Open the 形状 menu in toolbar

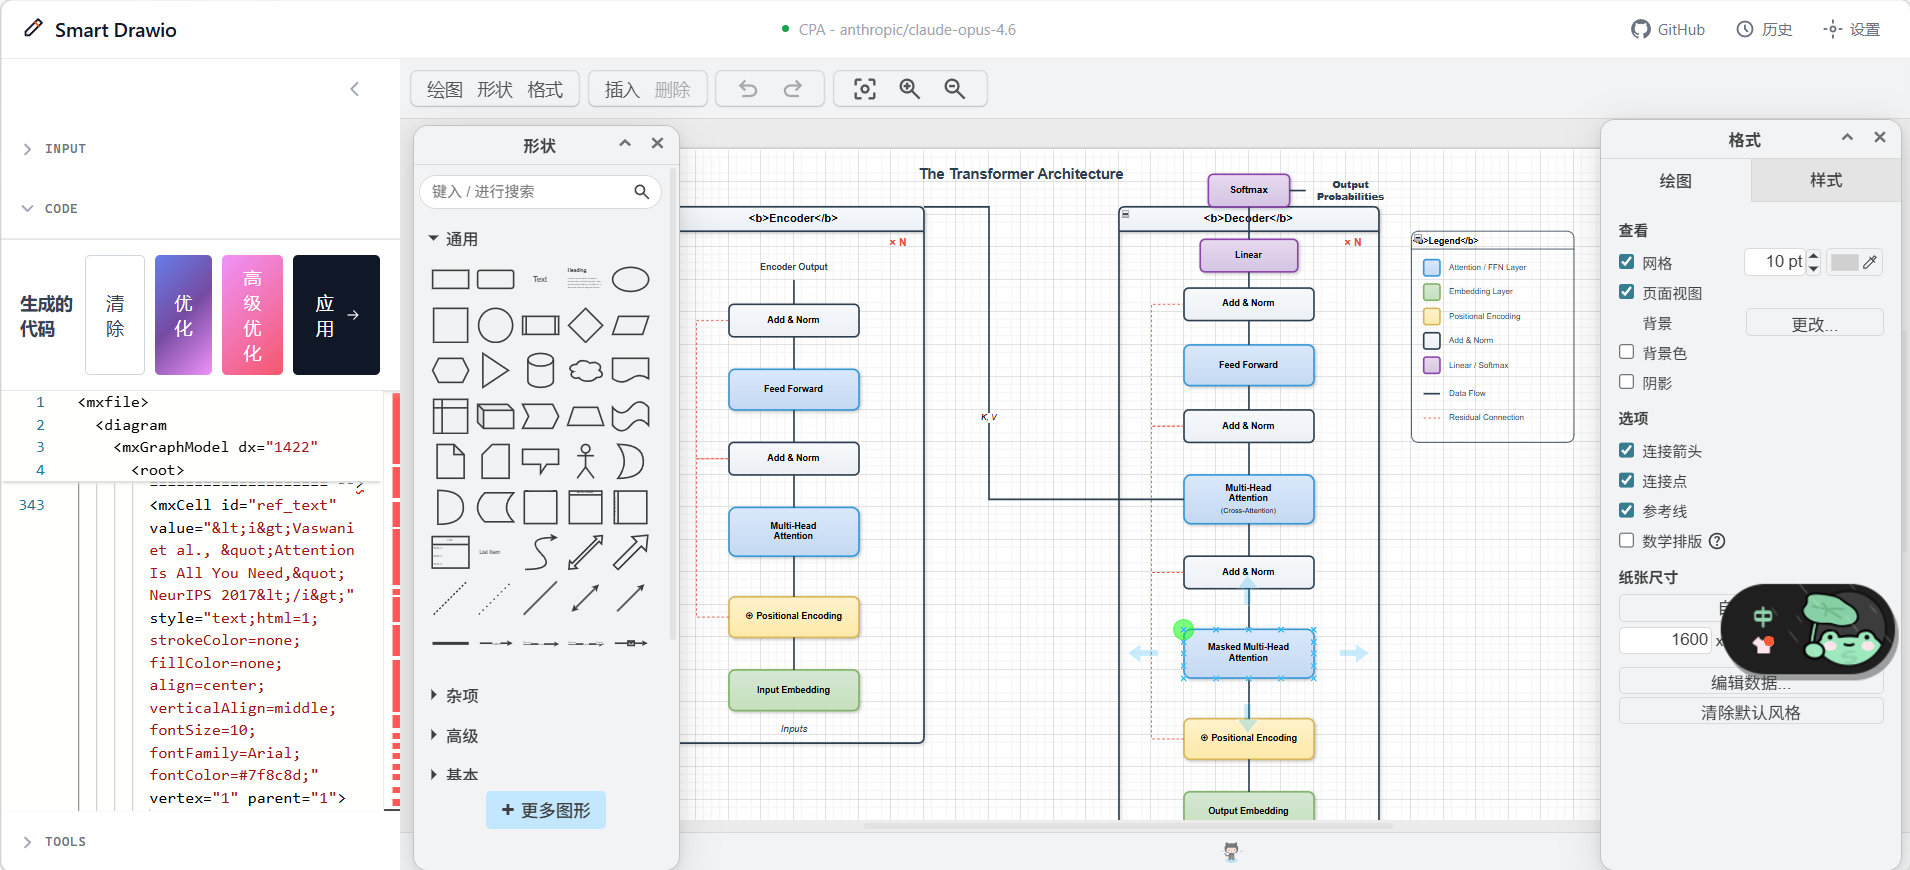[495, 90]
